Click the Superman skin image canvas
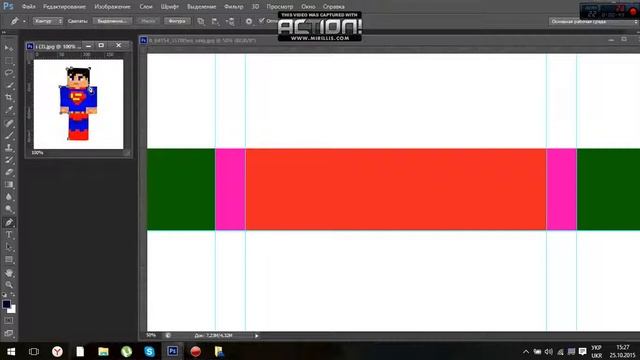The width and height of the screenshot is (640, 360). tap(78, 104)
